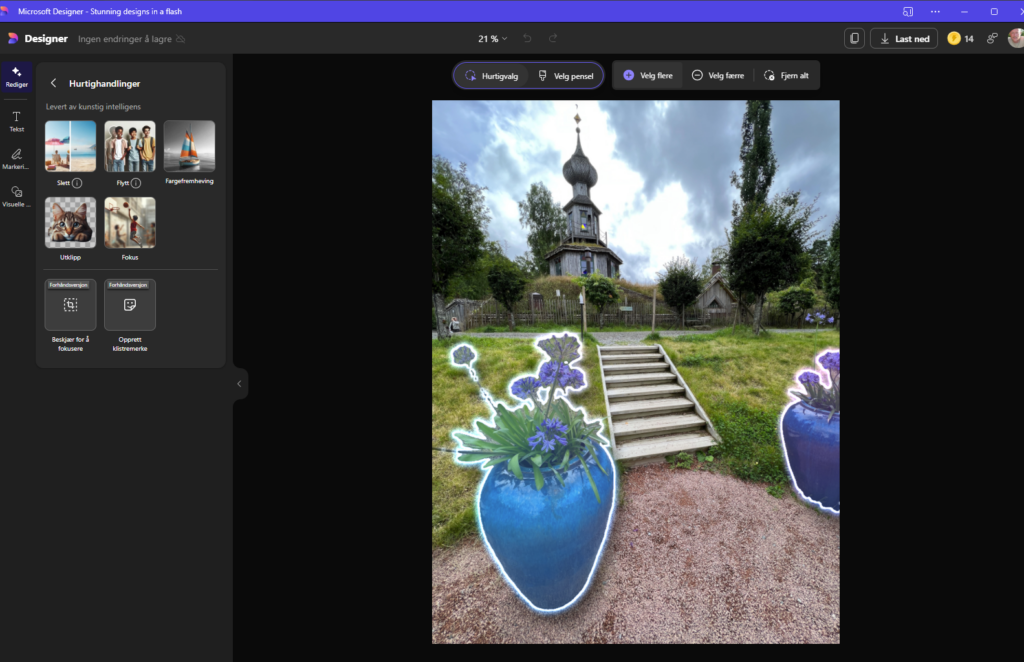Click the Slett thumbnail
The width and height of the screenshot is (1024, 662).
click(70, 146)
